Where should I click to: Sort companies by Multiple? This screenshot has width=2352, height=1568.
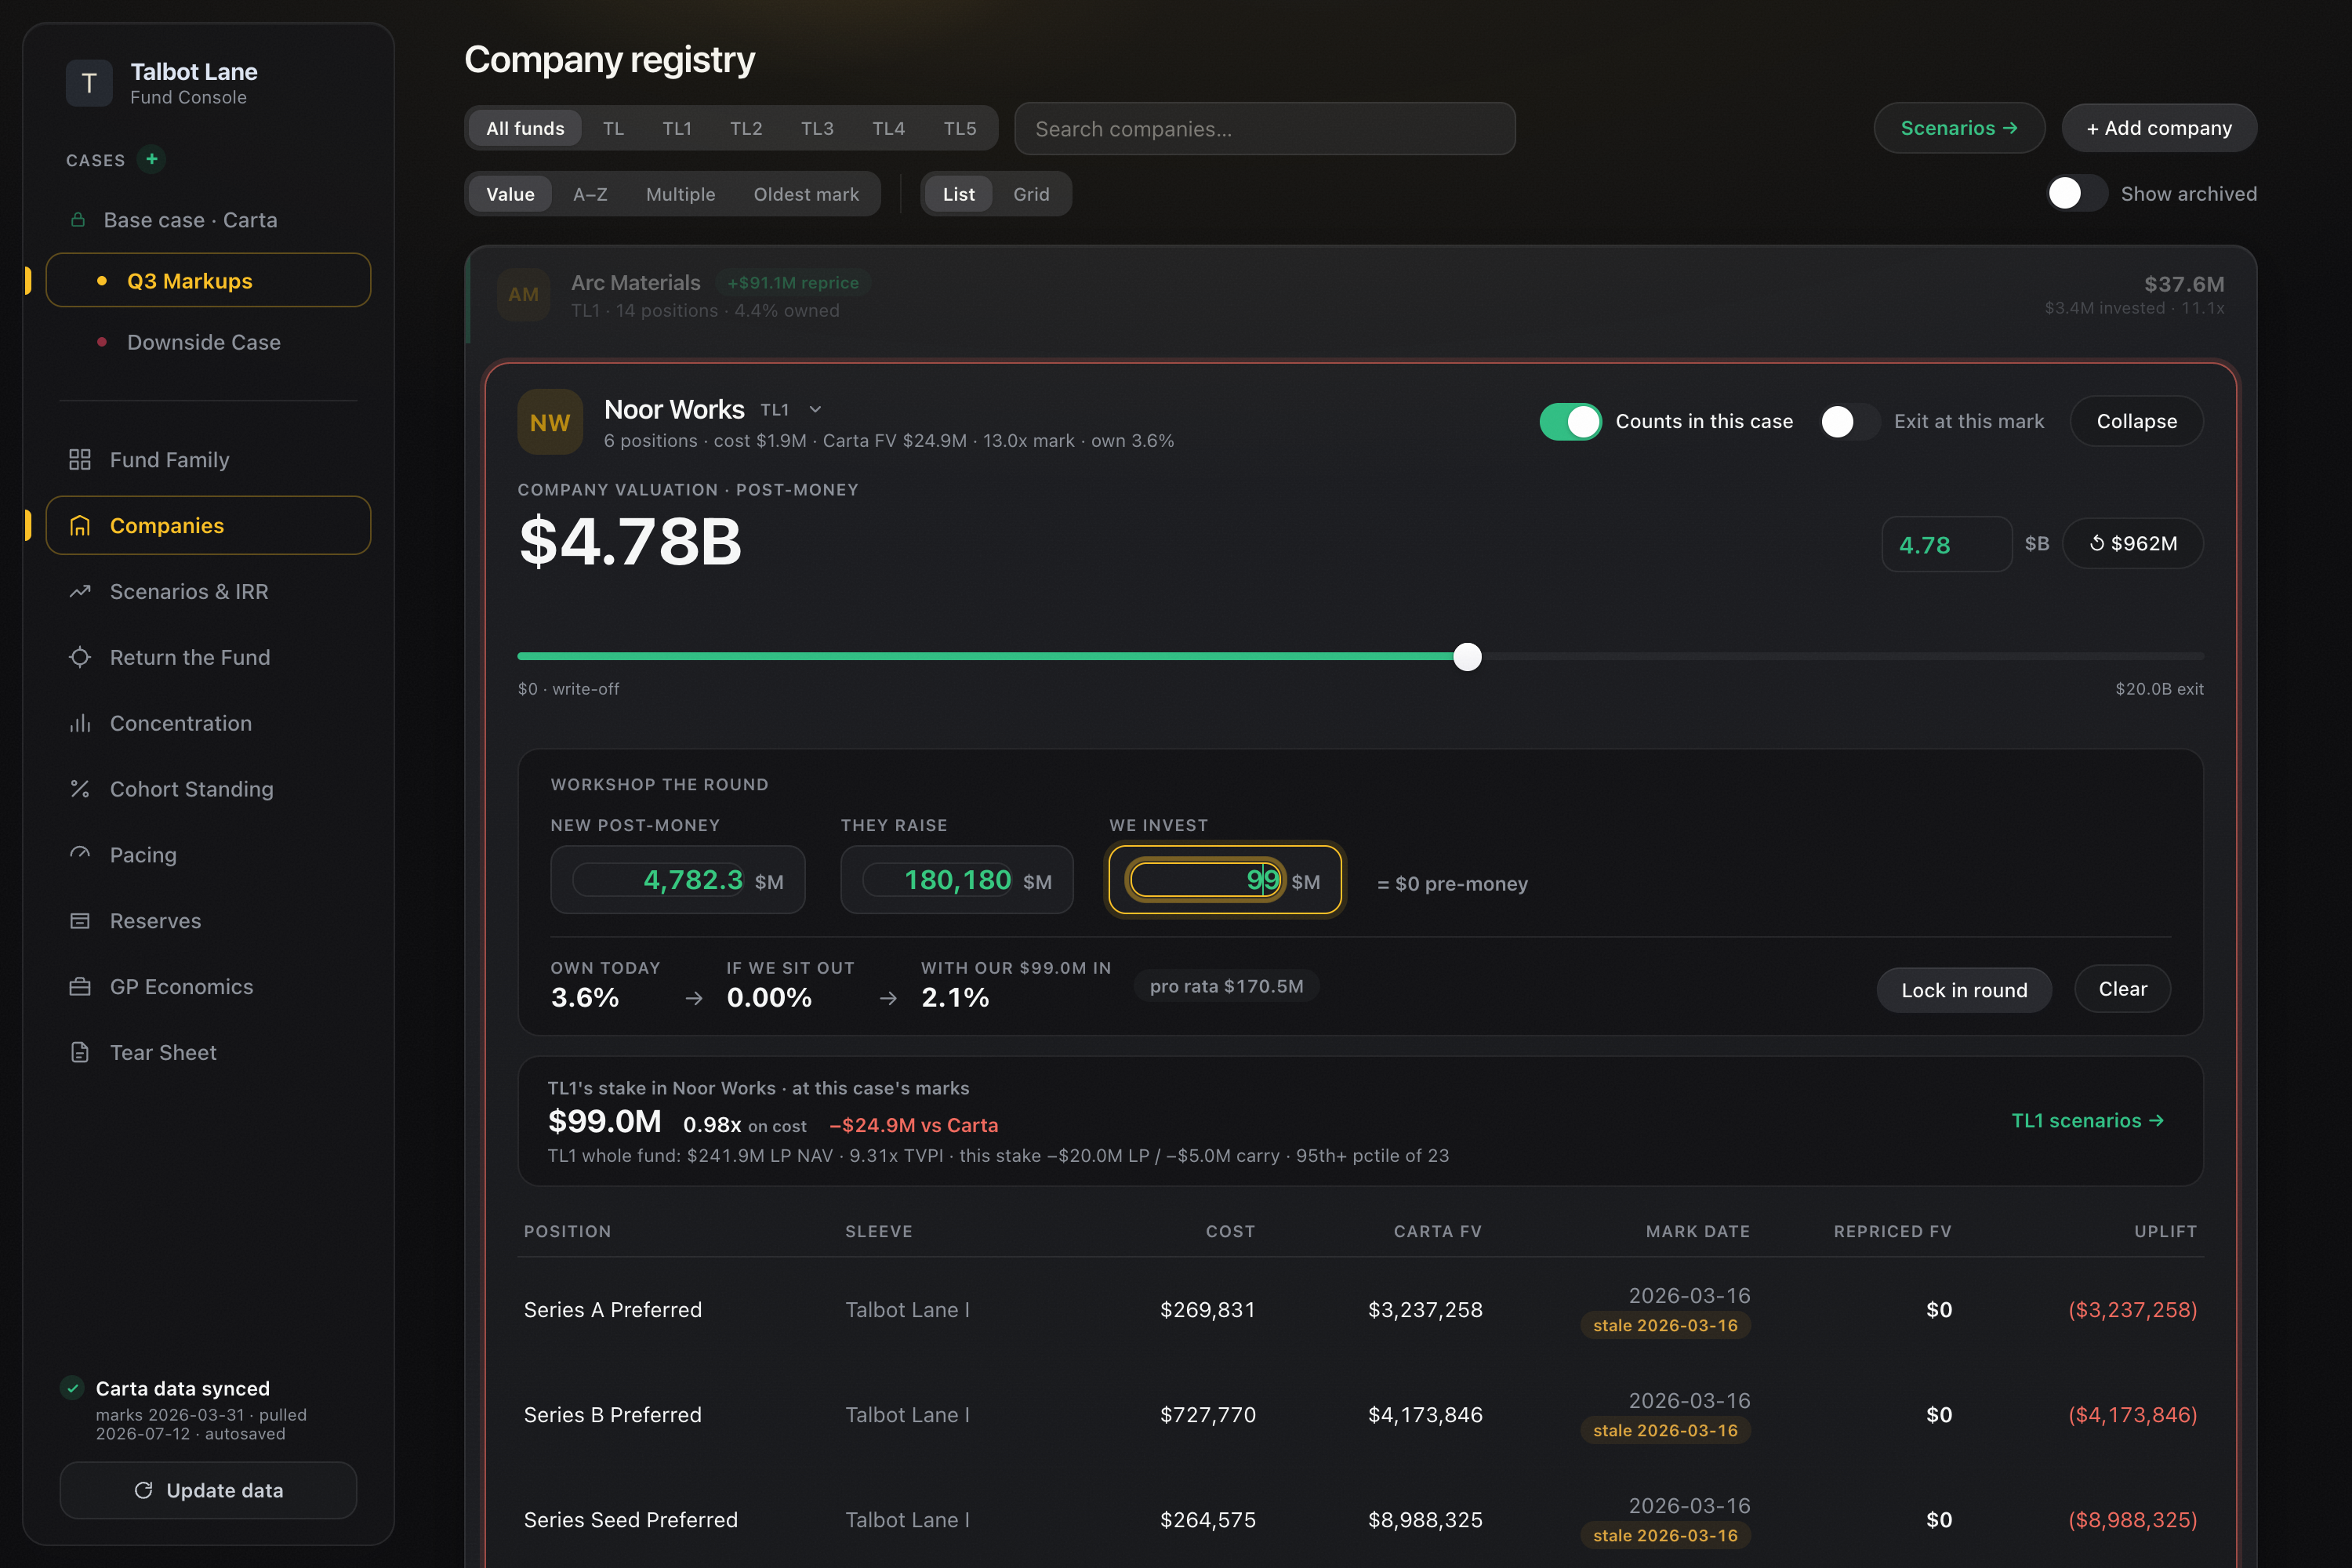[x=680, y=194]
